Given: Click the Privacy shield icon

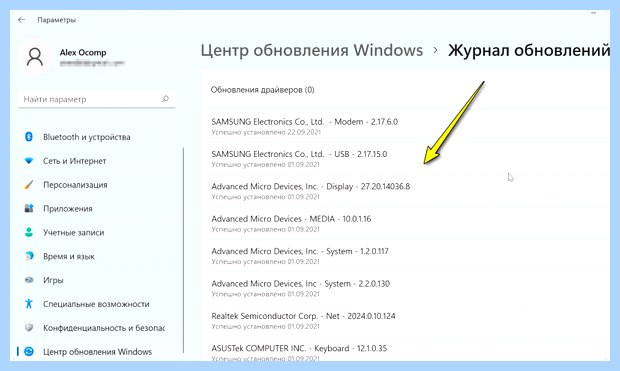Looking at the screenshot, I should coord(29,327).
